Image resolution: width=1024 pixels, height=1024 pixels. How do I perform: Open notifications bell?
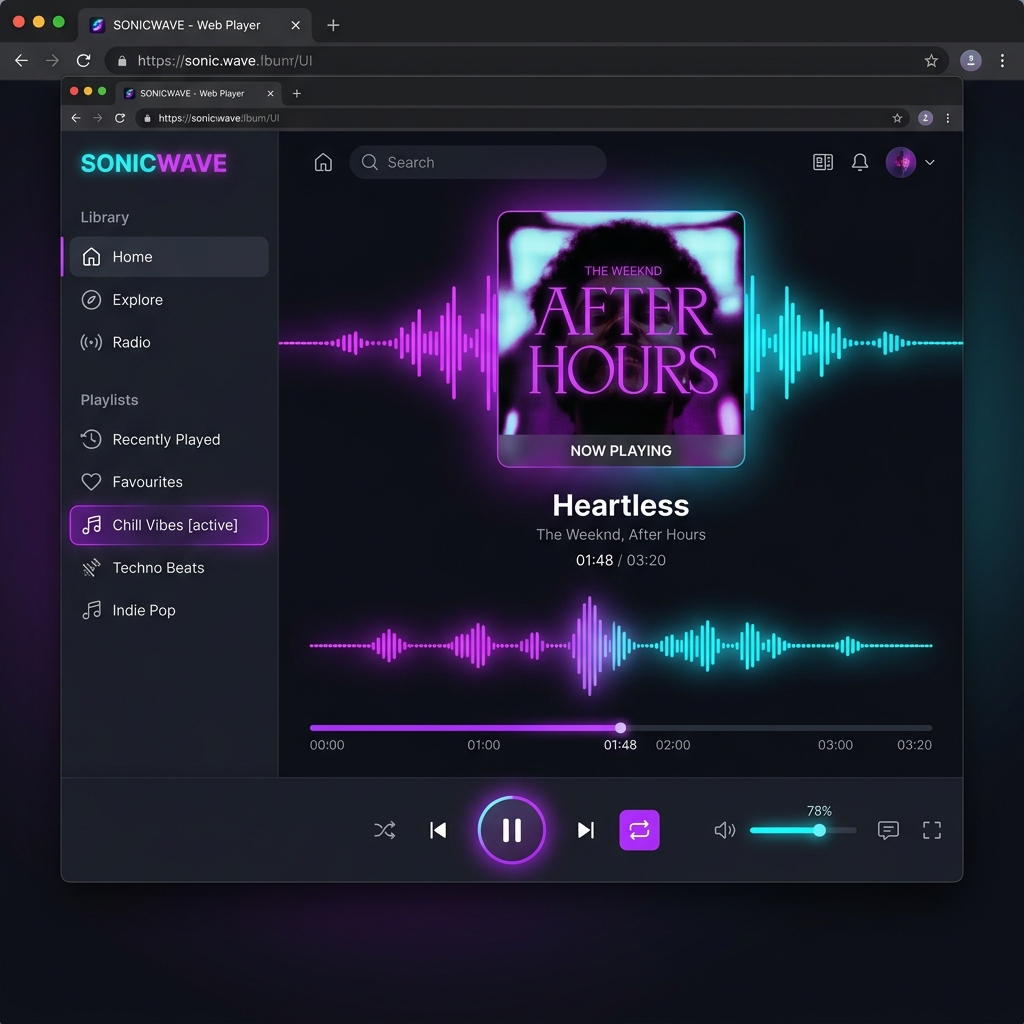pyautogui.click(x=859, y=162)
